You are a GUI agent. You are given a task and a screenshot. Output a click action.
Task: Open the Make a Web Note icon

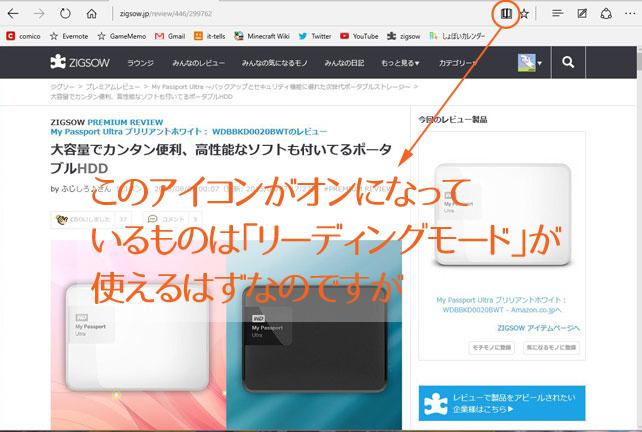582,14
